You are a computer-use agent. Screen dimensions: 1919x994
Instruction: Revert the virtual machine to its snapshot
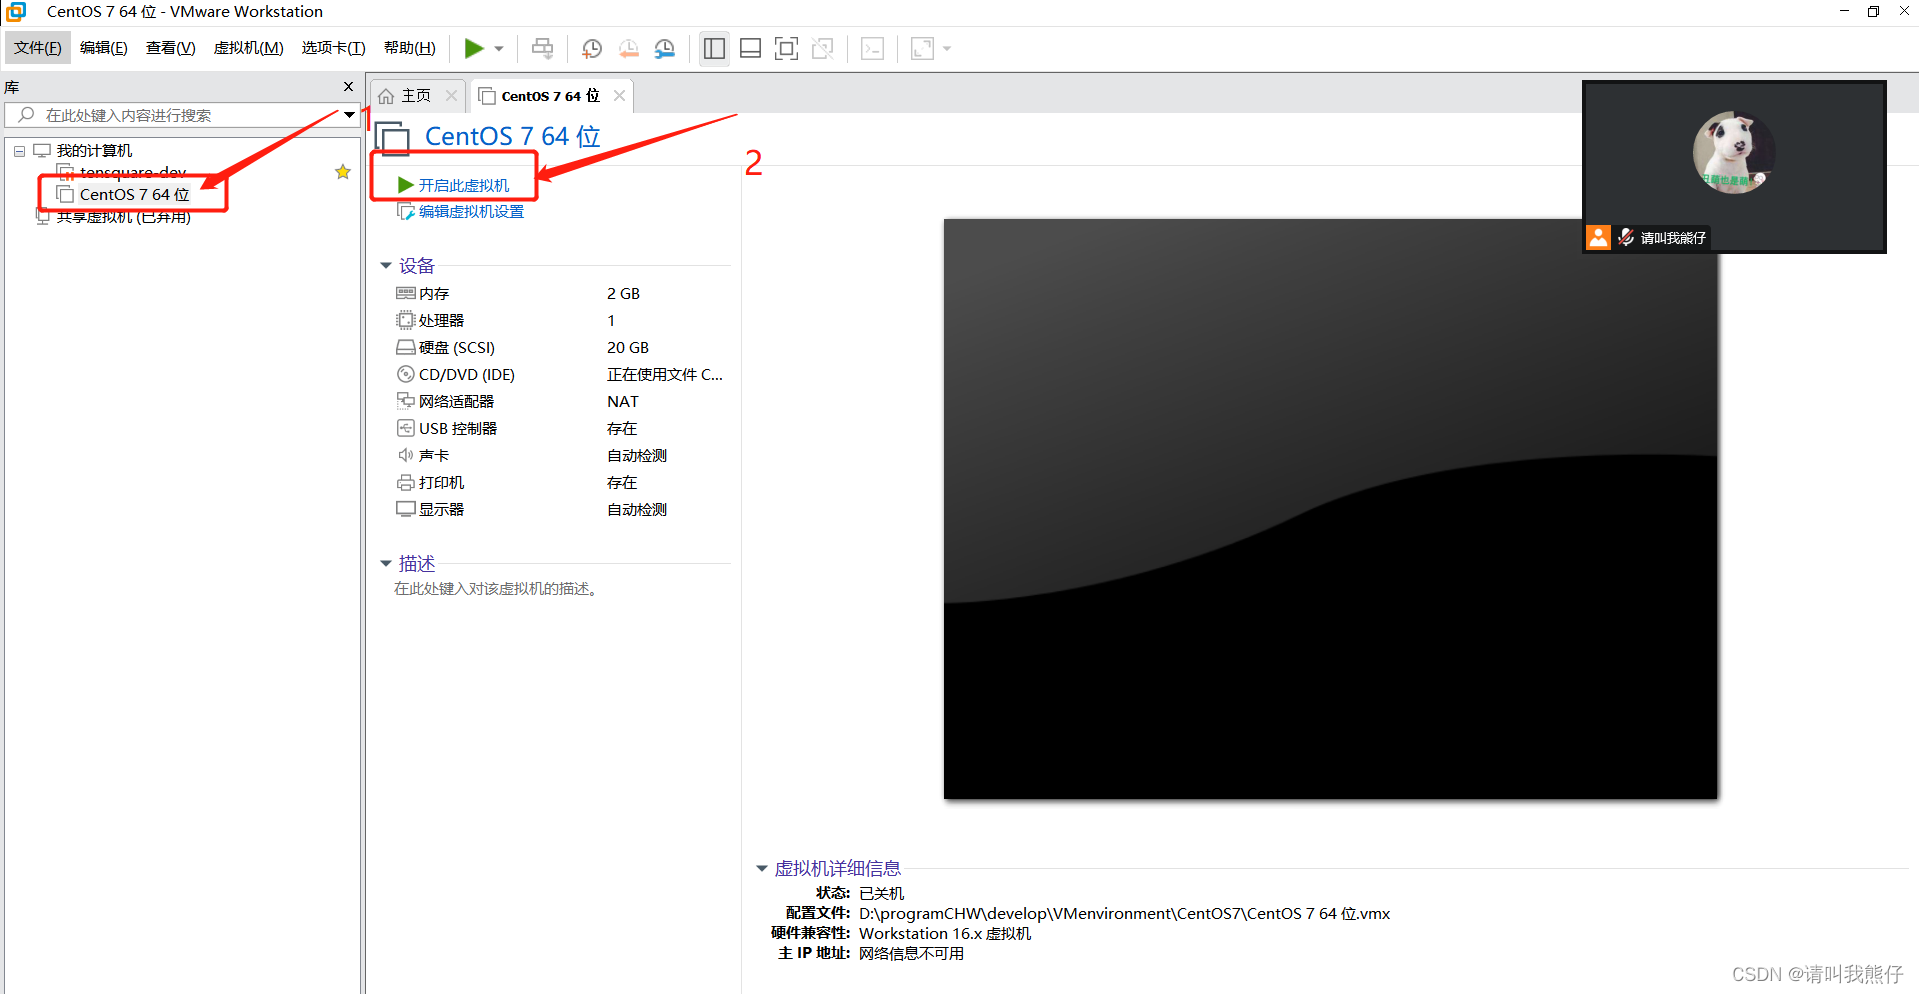(629, 48)
